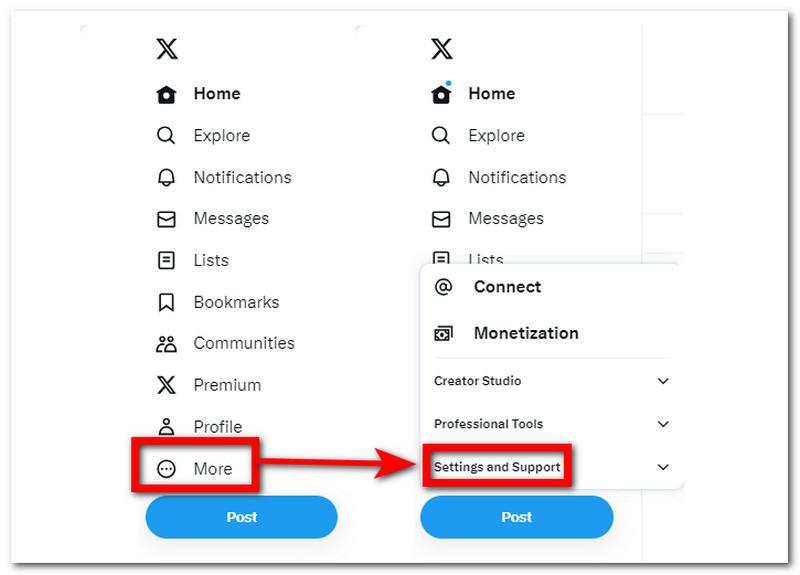This screenshot has width=800, height=575.
Task: Expand the Settings and Support chevron
Action: pos(663,467)
